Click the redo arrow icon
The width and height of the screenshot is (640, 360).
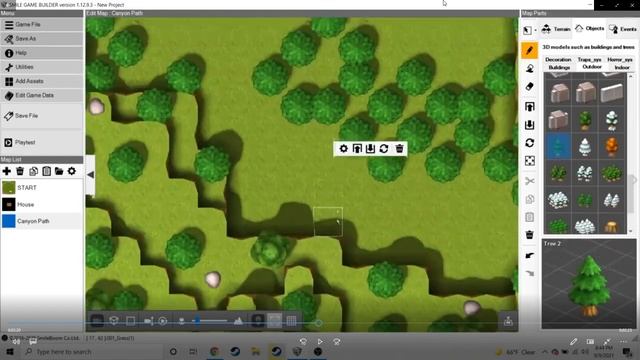pyautogui.click(x=529, y=273)
